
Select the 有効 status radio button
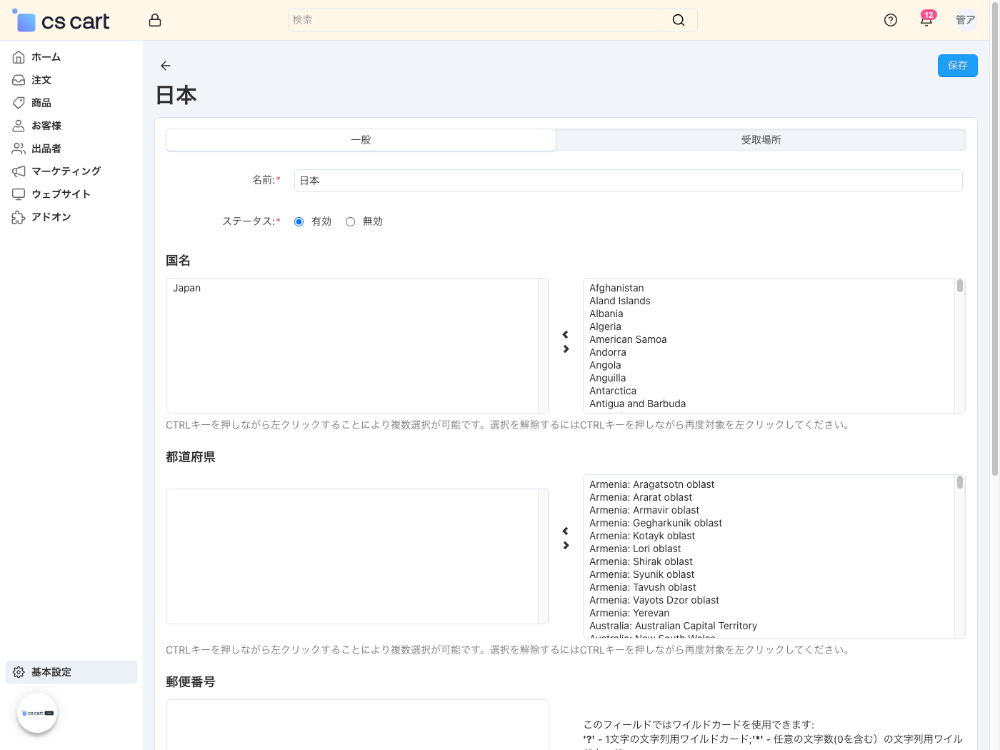(297, 221)
